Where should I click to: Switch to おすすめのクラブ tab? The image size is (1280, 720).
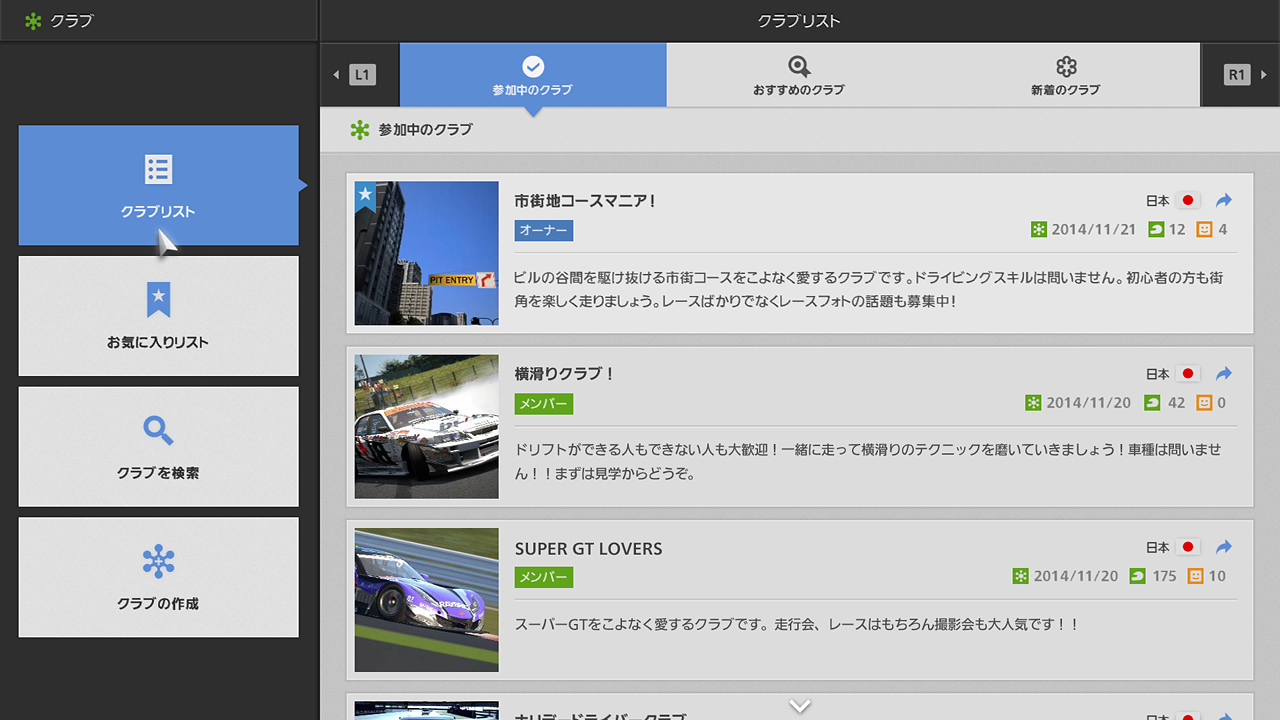[x=798, y=75]
